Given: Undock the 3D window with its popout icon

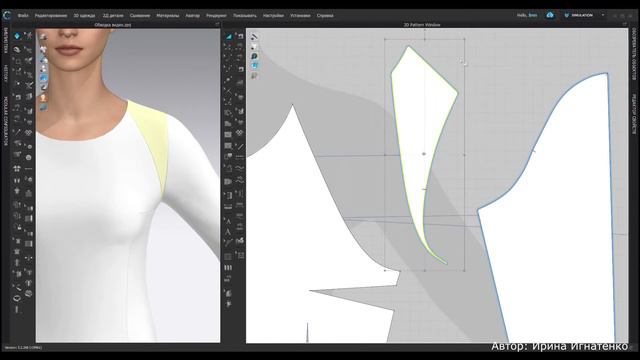Looking at the screenshot, I should click(217, 24).
